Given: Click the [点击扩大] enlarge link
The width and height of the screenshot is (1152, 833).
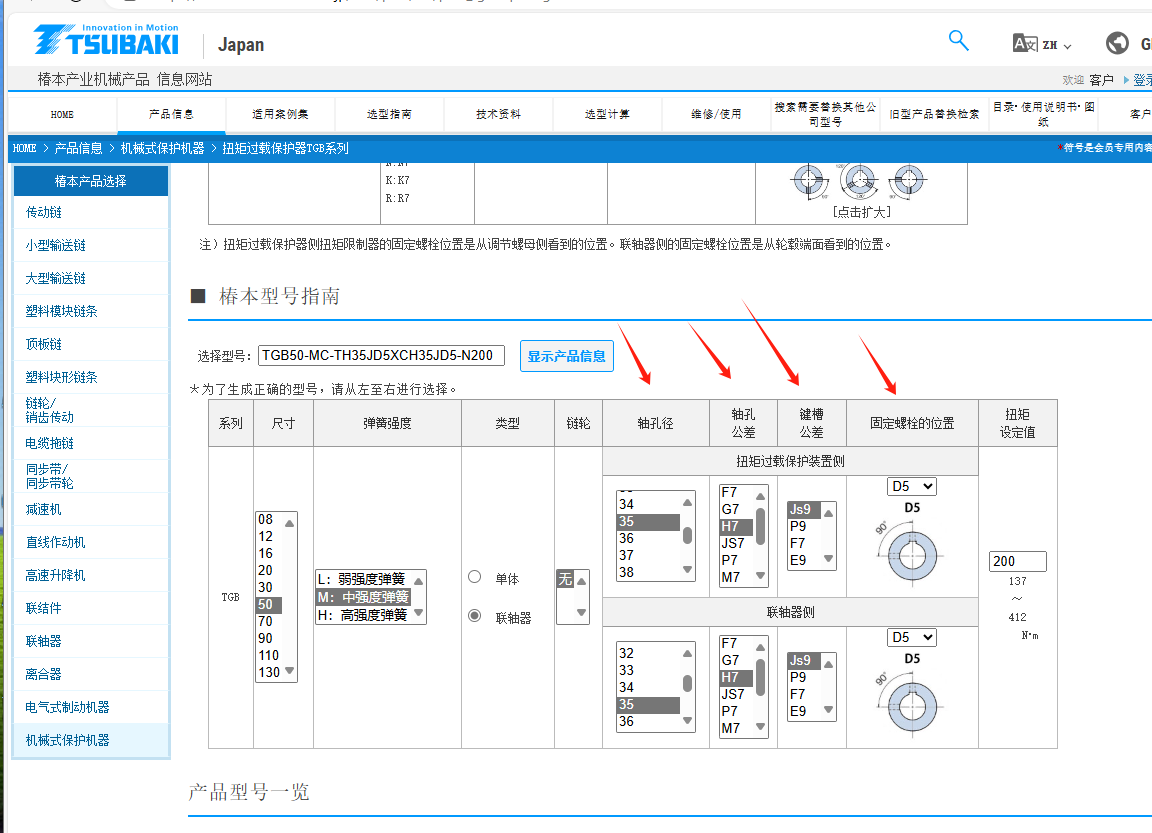Looking at the screenshot, I should tap(861, 212).
